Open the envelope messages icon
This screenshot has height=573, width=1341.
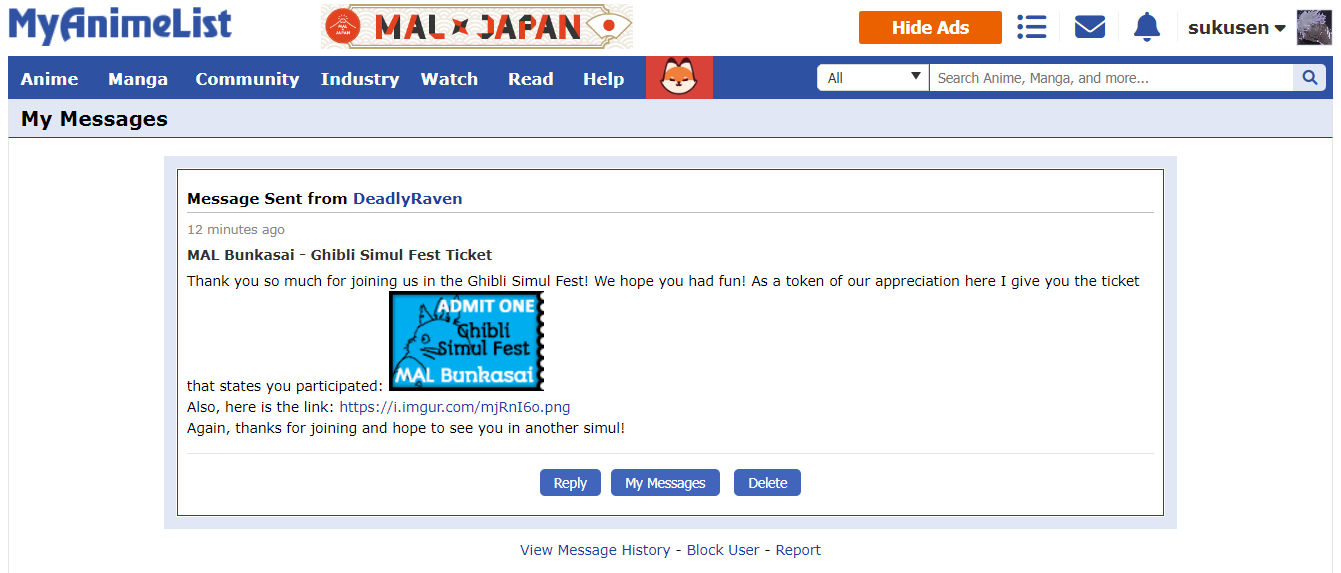(x=1089, y=27)
